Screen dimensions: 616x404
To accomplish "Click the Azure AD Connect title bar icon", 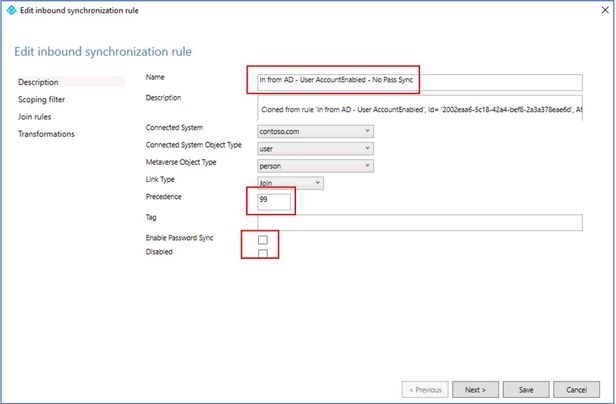I will coord(11,10).
